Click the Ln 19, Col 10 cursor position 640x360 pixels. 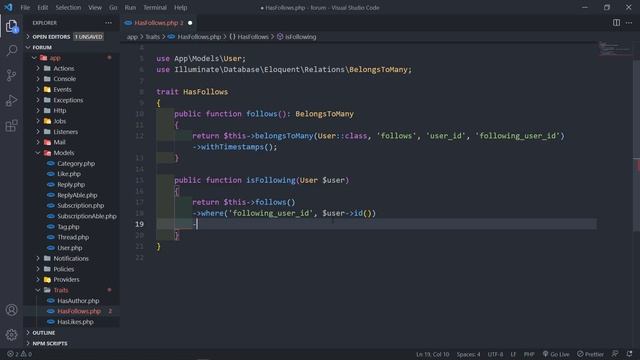coord(433,354)
